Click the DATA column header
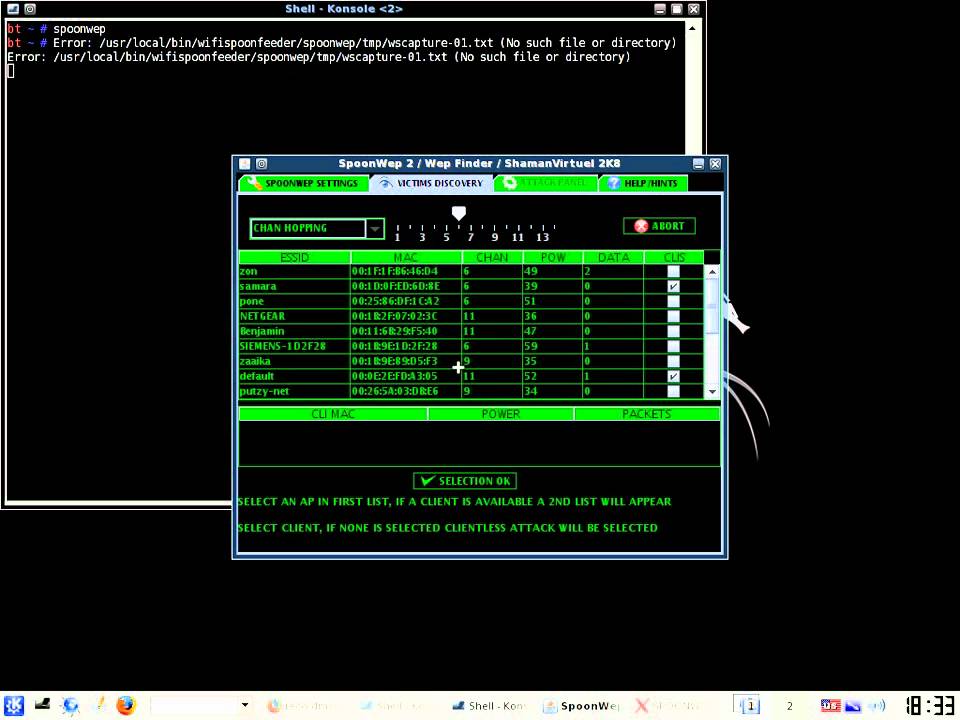This screenshot has height=720, width=960. pyautogui.click(x=613, y=257)
